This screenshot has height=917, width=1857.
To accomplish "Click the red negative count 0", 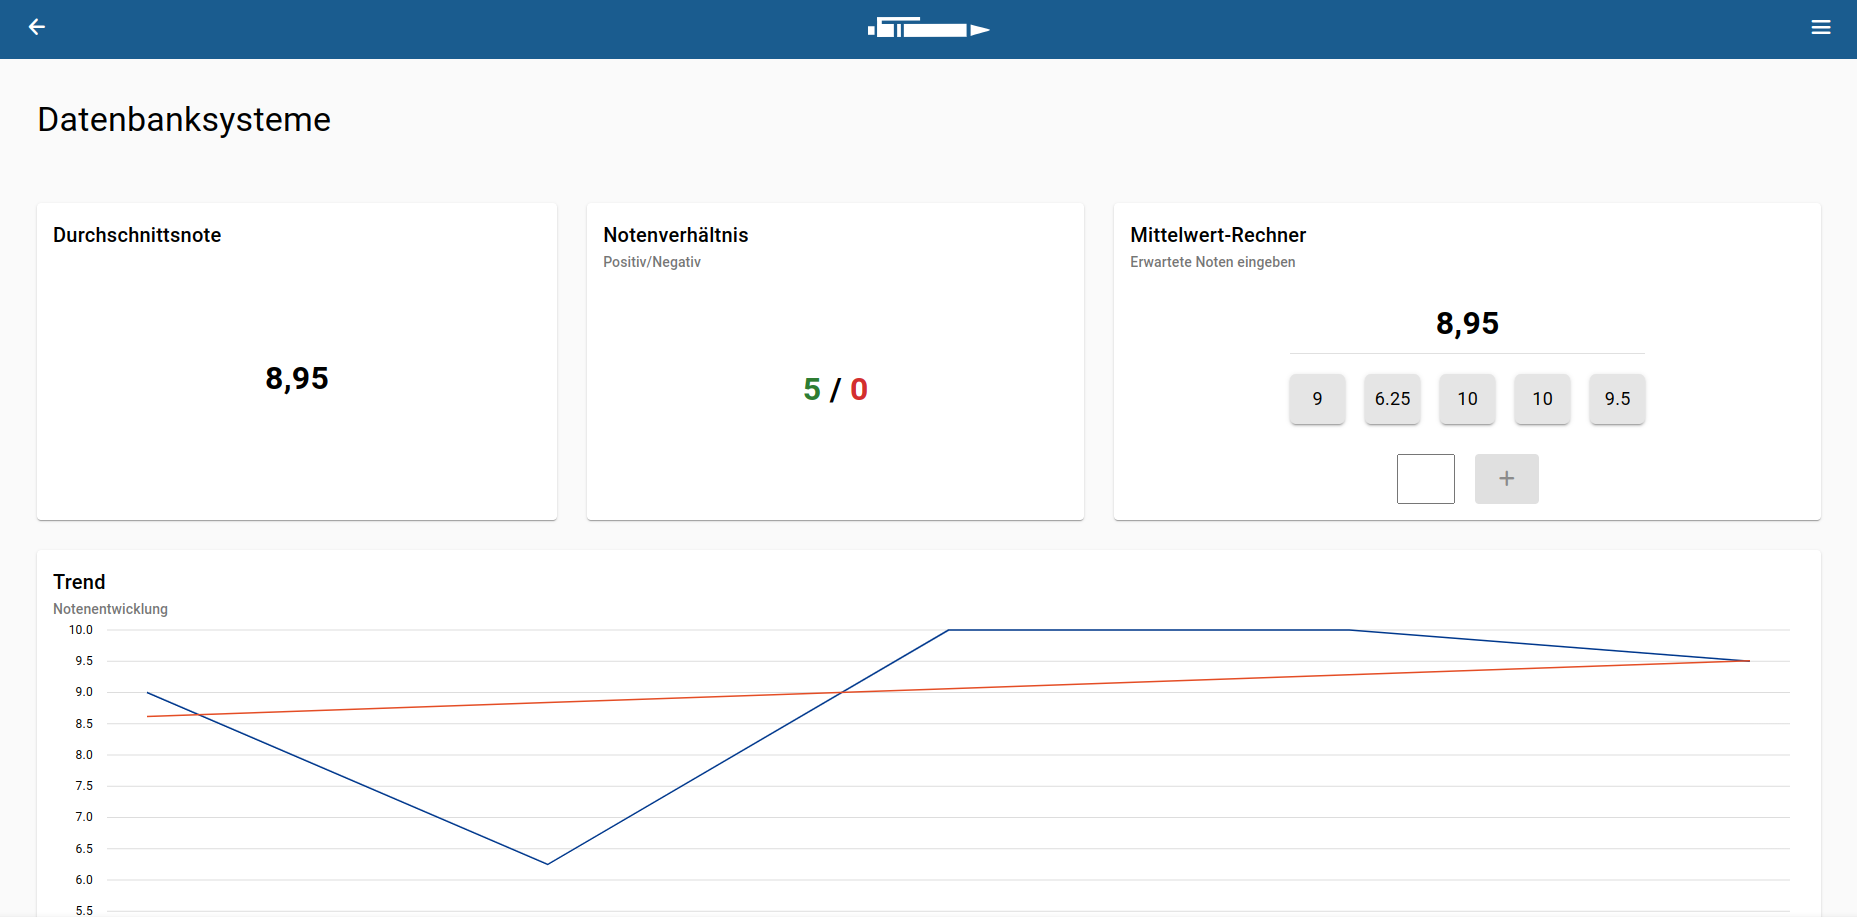I will (859, 389).
